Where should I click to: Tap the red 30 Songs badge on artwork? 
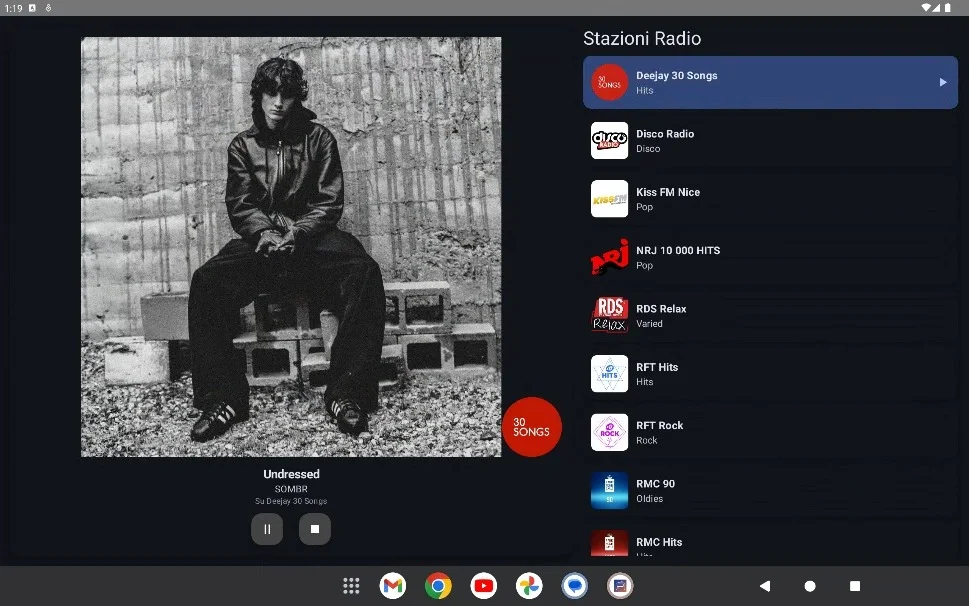[x=531, y=427]
